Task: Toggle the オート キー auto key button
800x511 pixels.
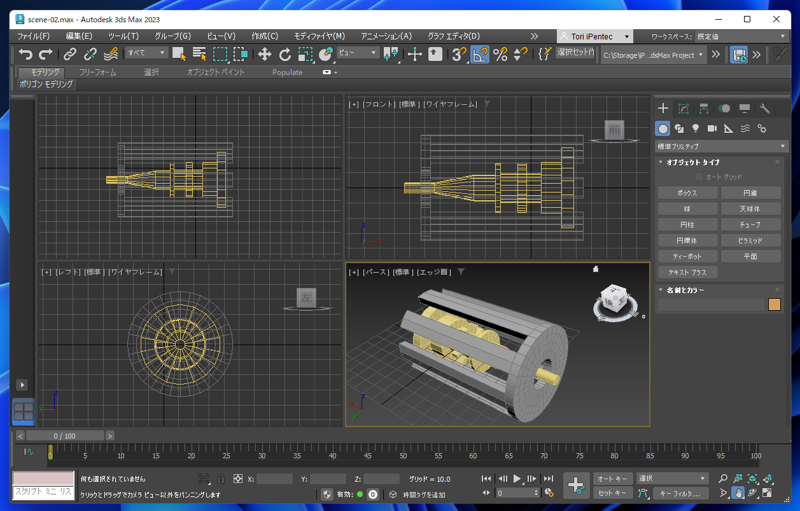Action: click(x=612, y=478)
